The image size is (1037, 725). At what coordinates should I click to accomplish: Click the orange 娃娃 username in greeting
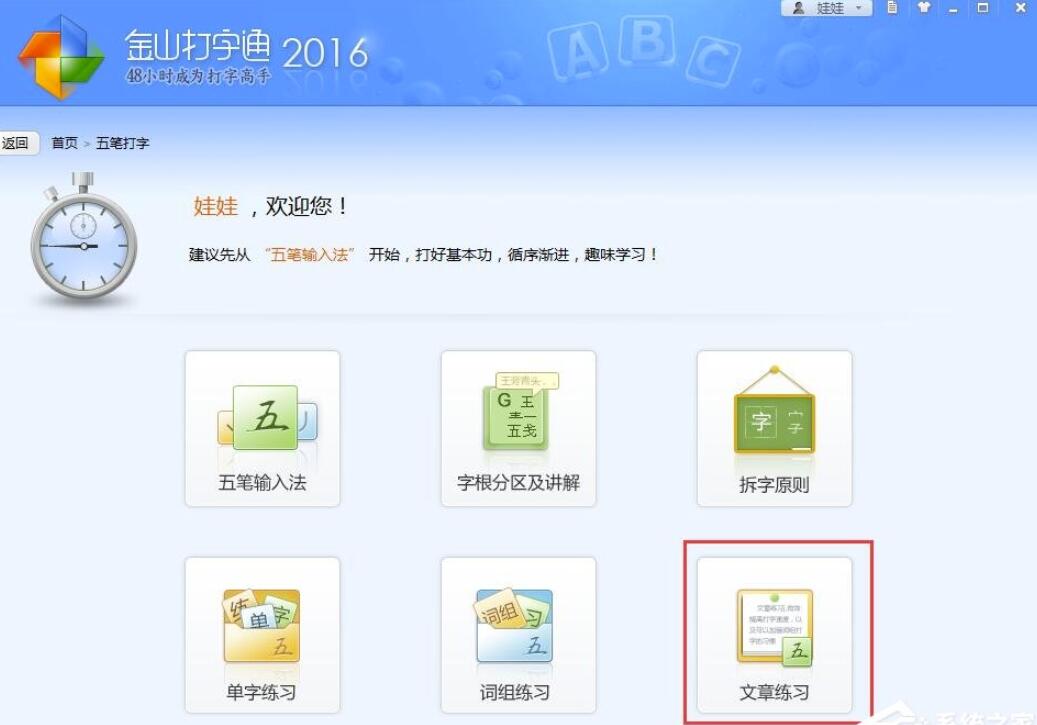[x=215, y=207]
